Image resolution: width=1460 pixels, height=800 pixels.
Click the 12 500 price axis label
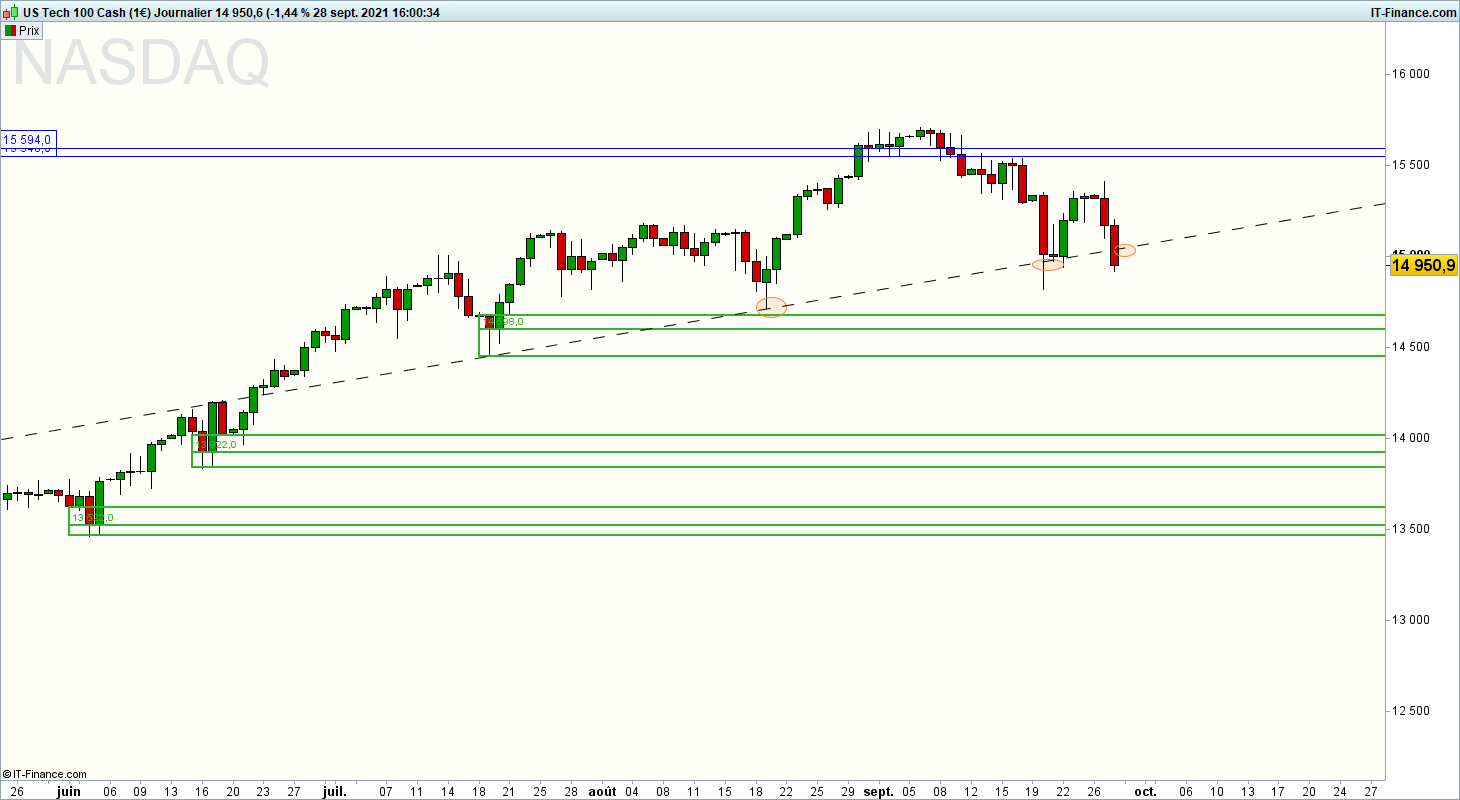click(x=1410, y=711)
